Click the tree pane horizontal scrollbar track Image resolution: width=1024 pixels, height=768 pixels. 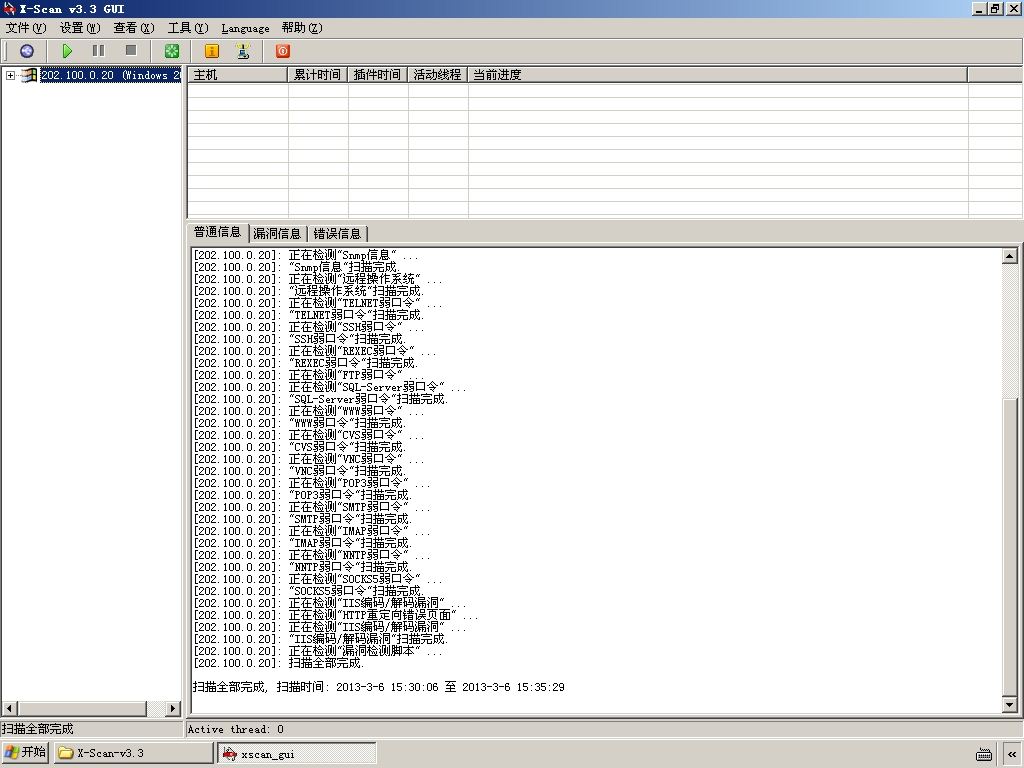tap(156, 709)
